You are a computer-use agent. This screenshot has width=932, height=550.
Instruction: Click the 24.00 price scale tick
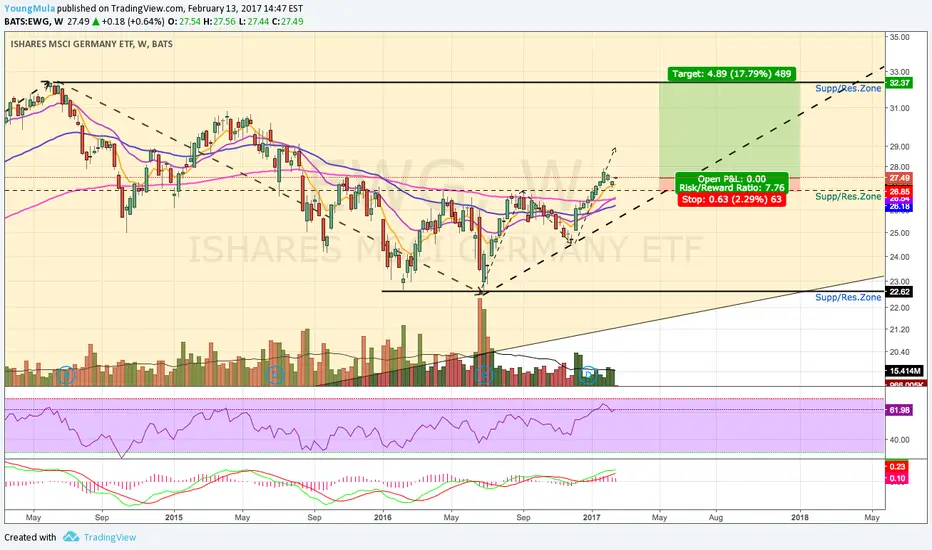tap(899, 257)
